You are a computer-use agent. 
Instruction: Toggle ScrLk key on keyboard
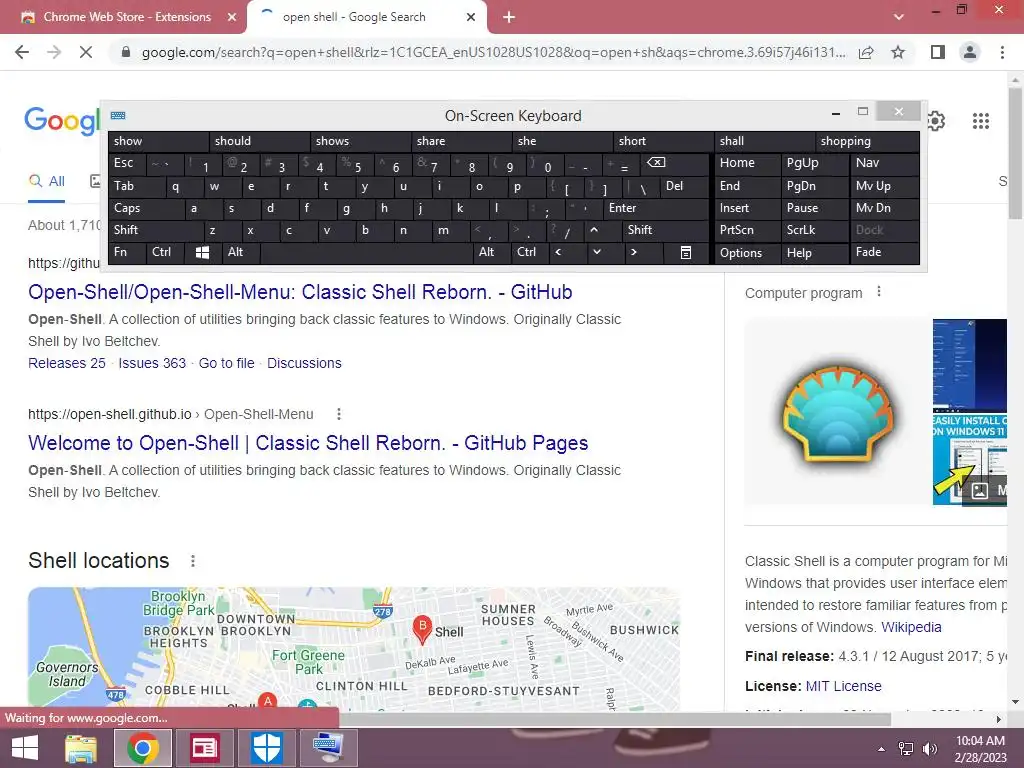coord(814,230)
